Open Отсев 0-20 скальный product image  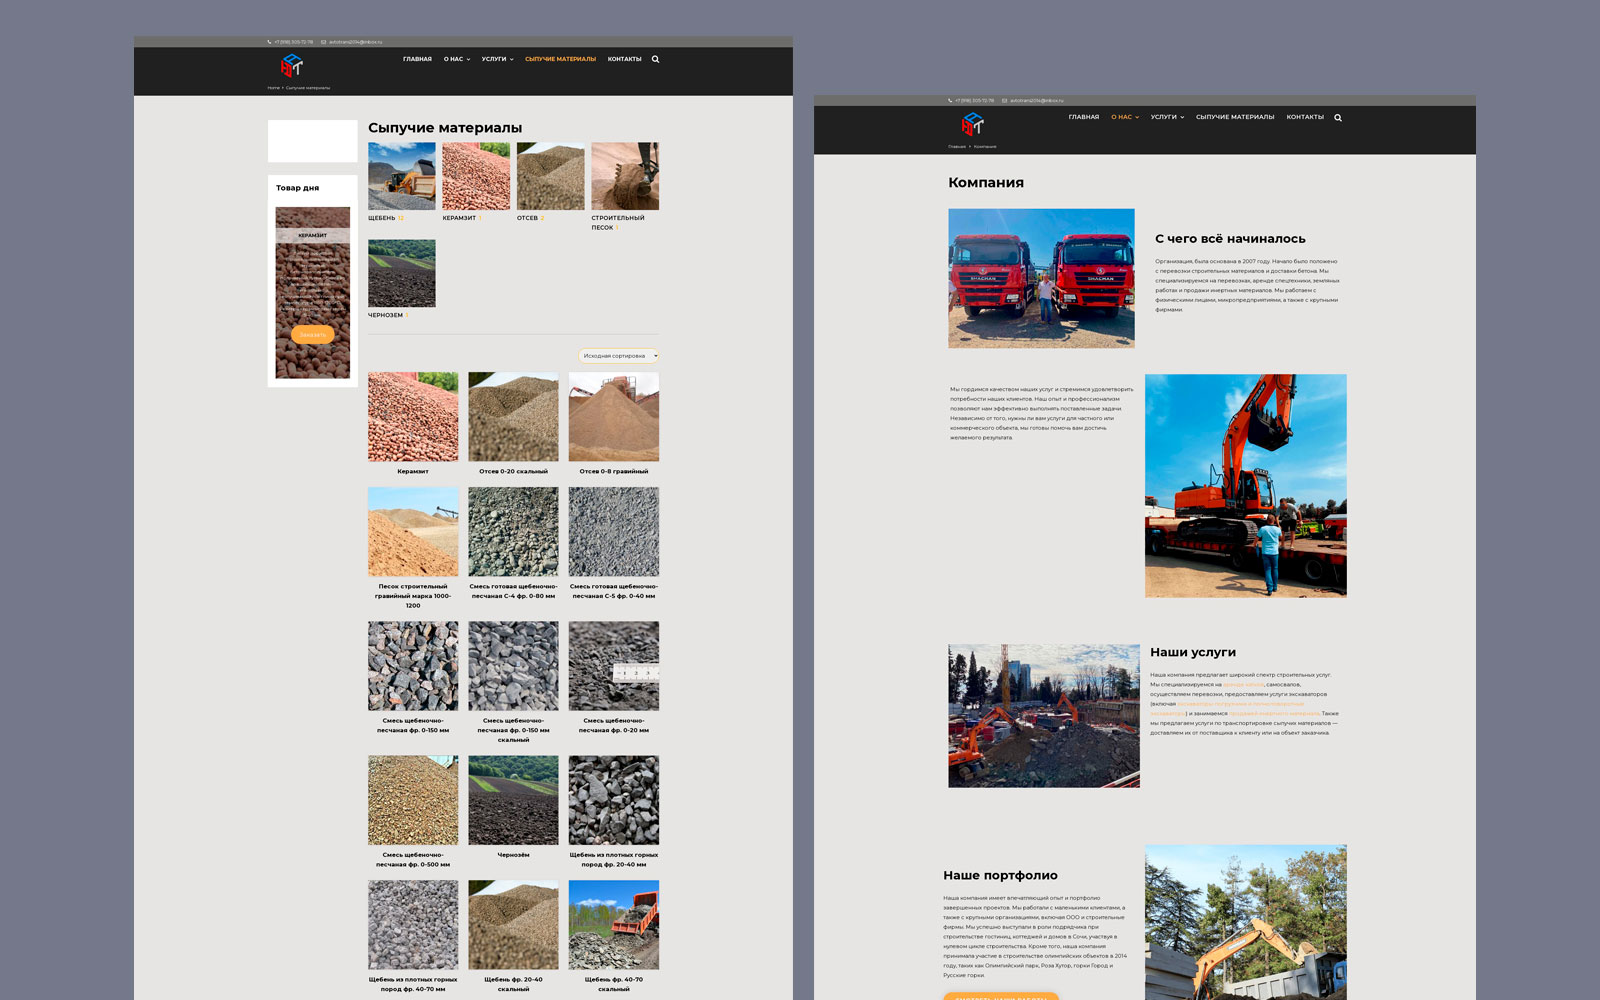(513, 417)
